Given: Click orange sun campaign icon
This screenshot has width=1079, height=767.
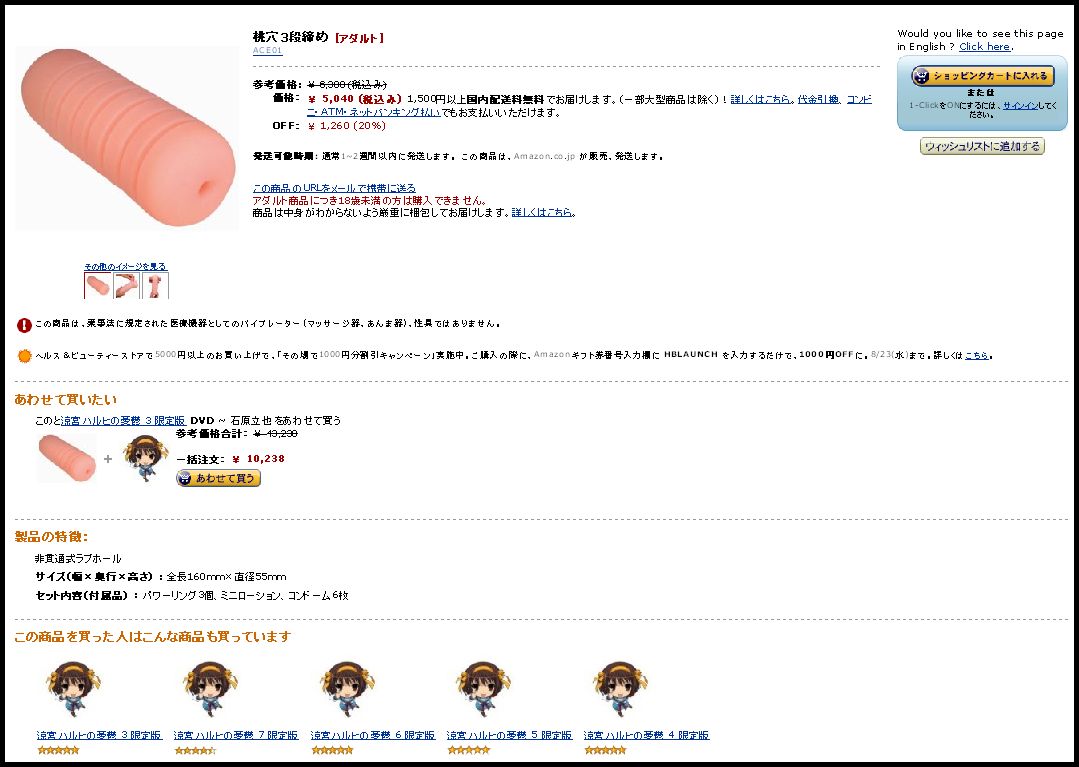Looking at the screenshot, I should 25,356.
